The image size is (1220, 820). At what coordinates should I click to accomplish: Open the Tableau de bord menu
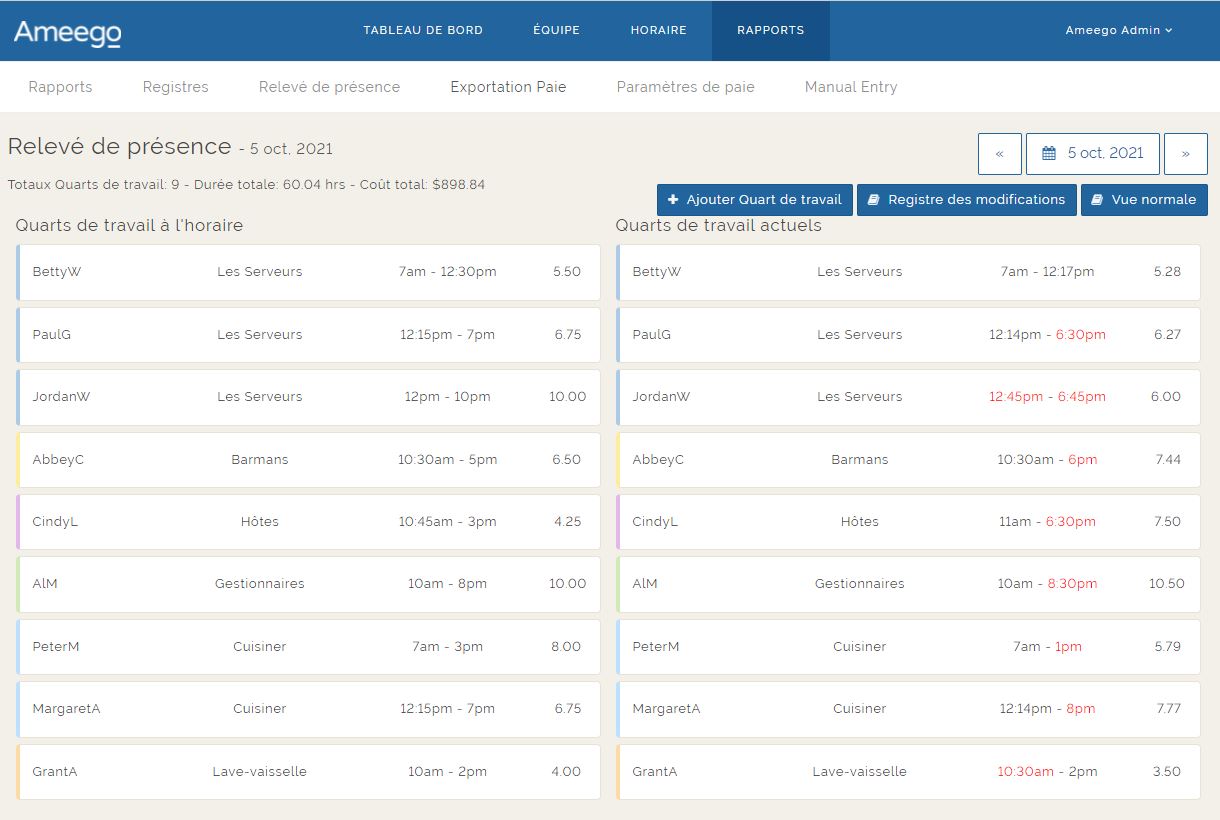pyautogui.click(x=423, y=30)
